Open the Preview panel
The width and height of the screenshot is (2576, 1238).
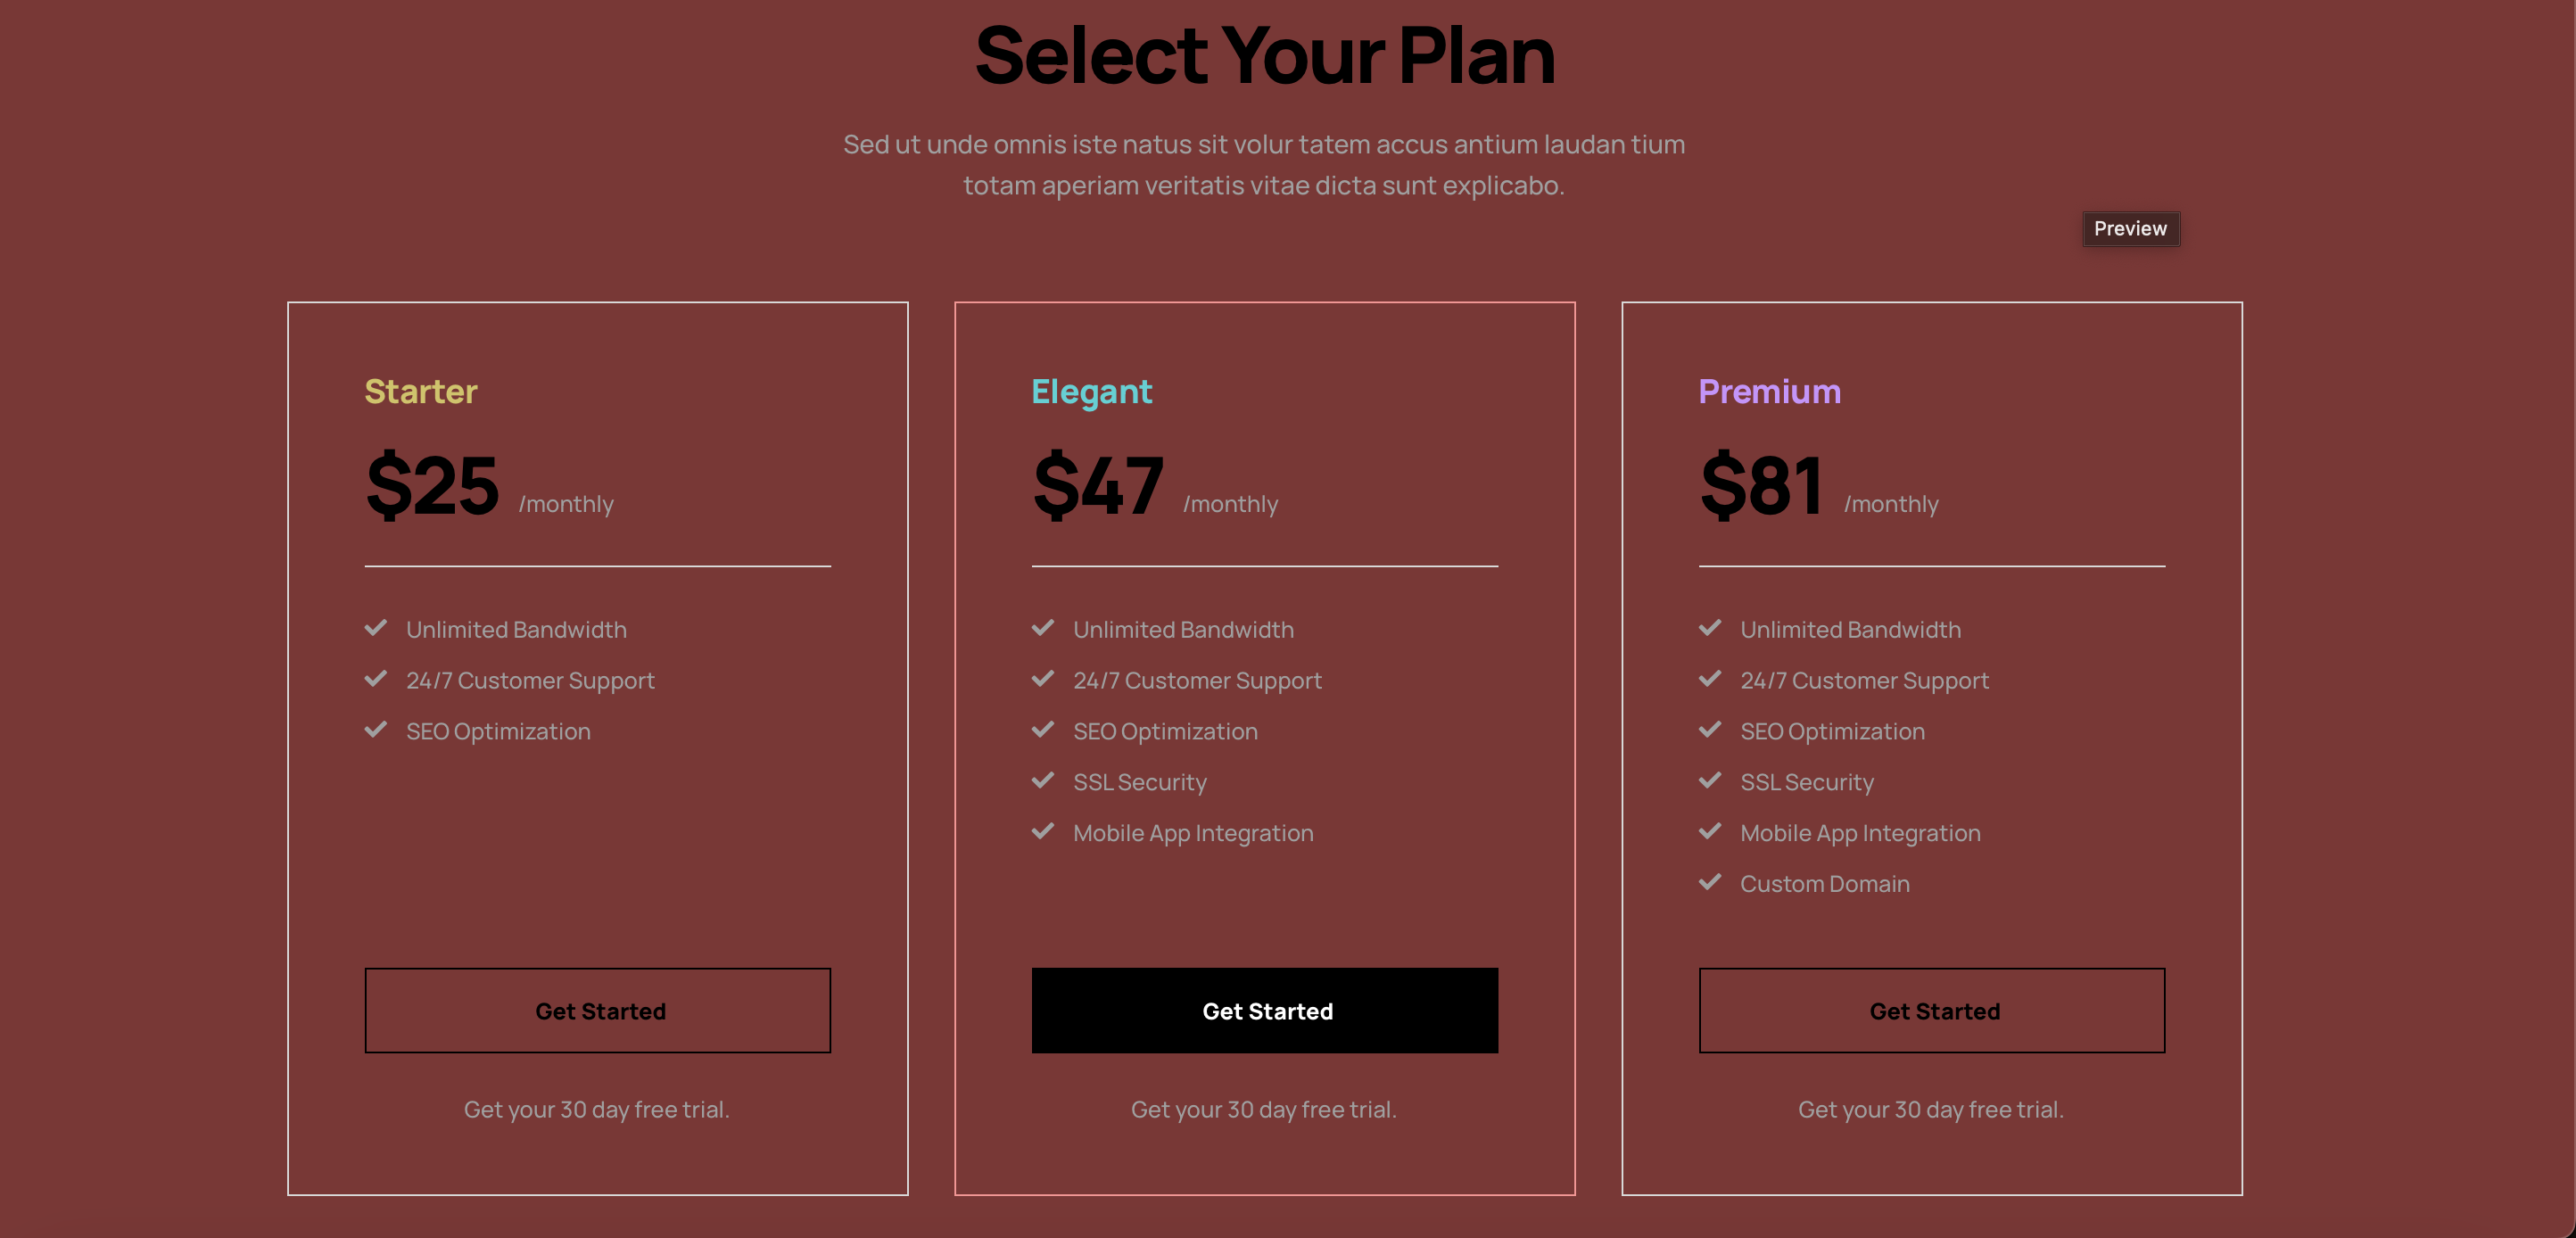(x=2131, y=229)
